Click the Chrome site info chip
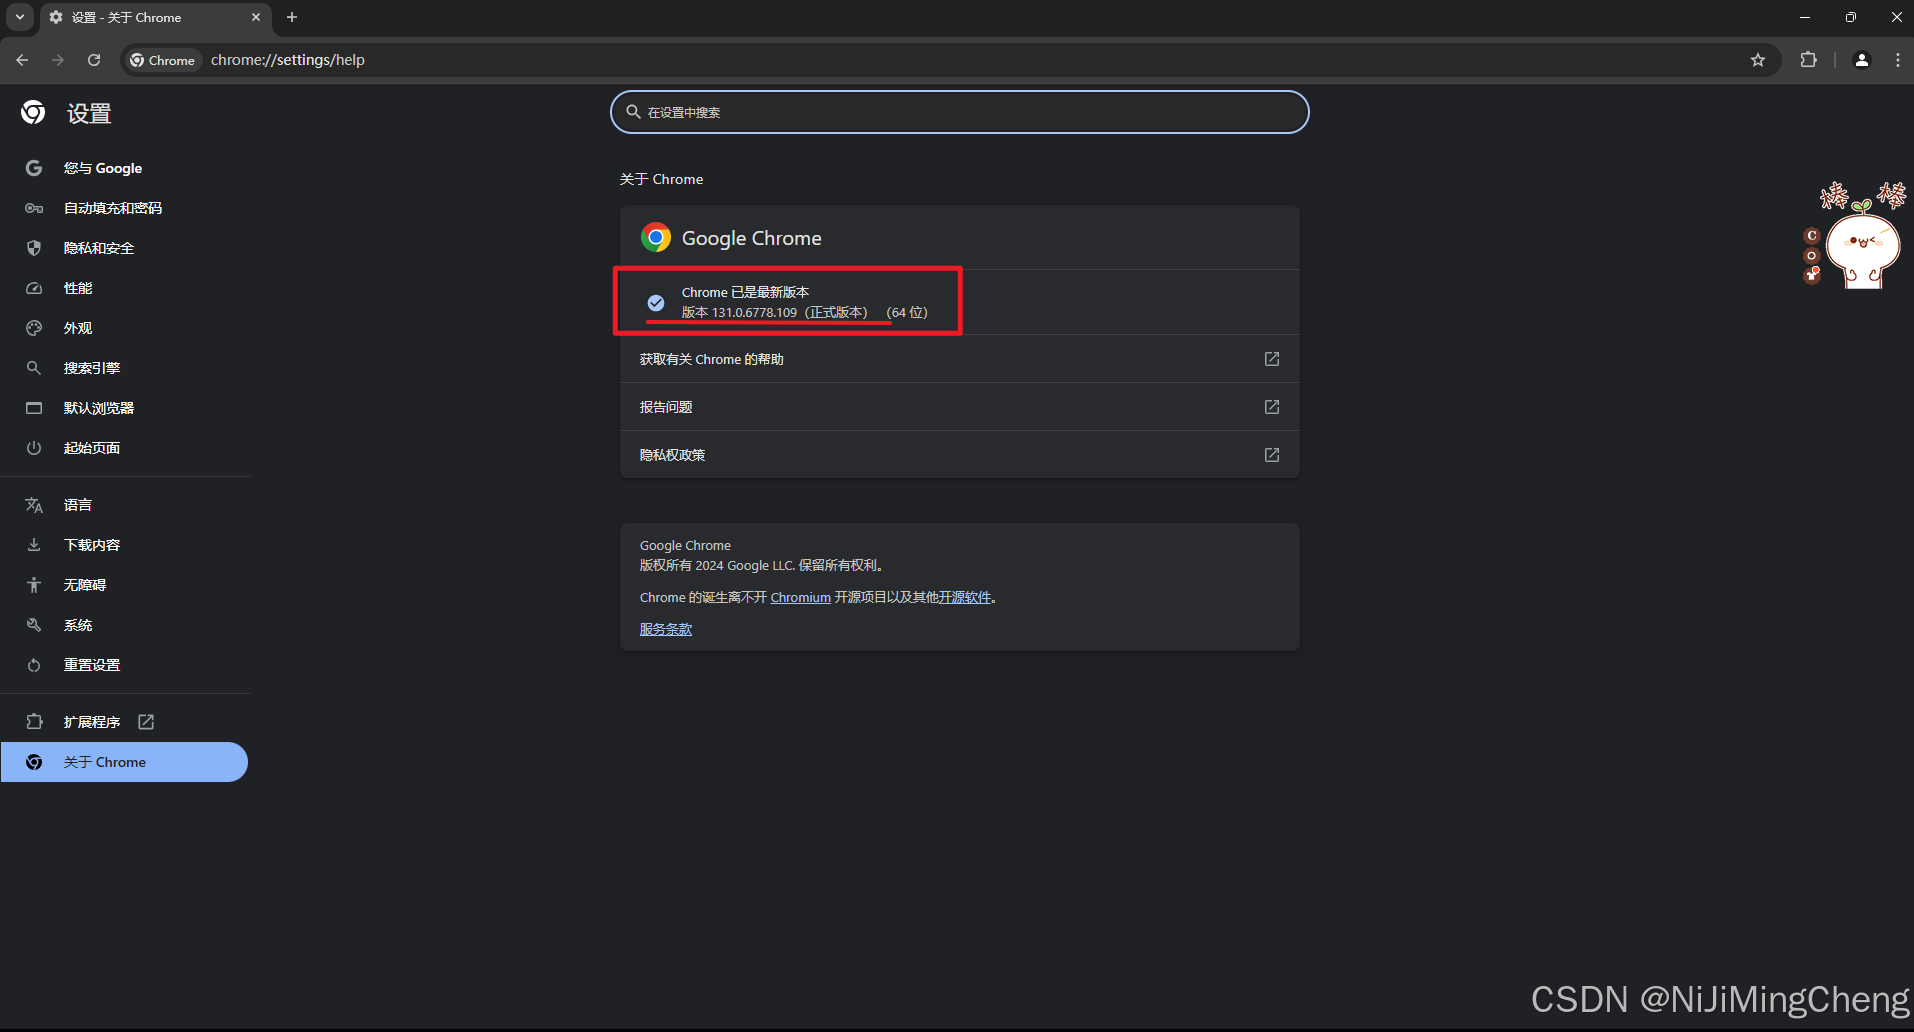This screenshot has width=1914, height=1032. (x=163, y=60)
